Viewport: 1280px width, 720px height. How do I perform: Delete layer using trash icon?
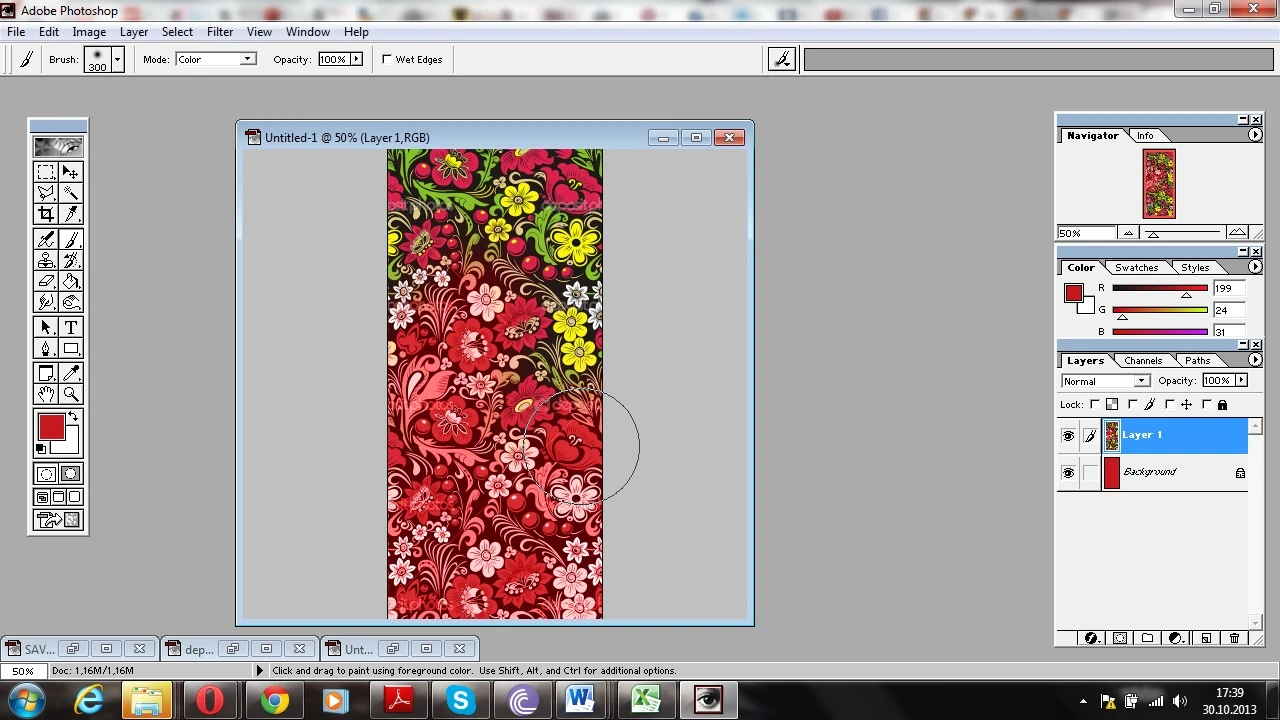click(x=1234, y=638)
